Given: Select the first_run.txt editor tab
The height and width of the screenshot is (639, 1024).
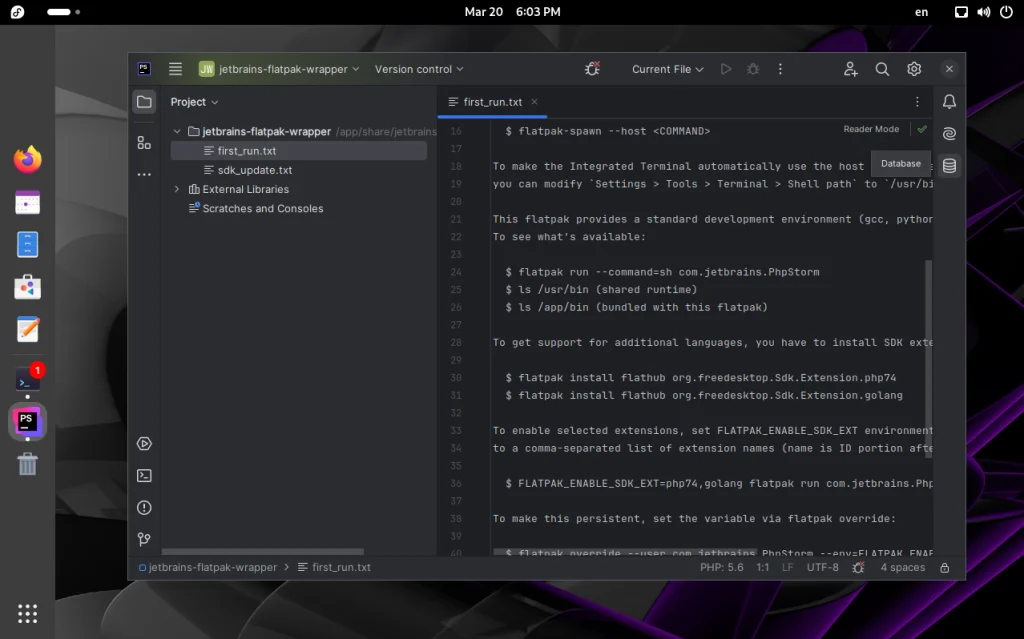Looking at the screenshot, I should 492,101.
